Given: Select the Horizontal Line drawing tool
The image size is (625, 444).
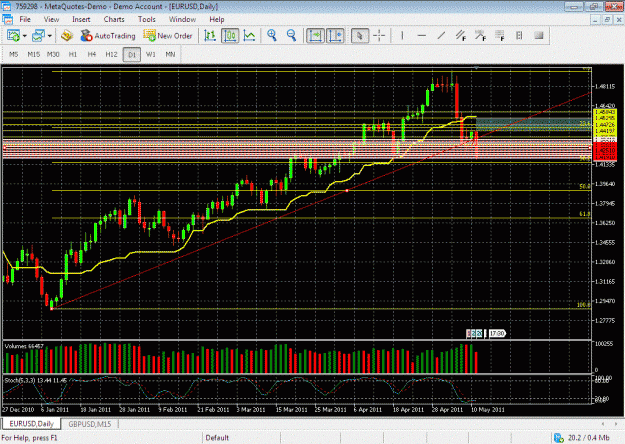Looking at the screenshot, I should tap(422, 36).
